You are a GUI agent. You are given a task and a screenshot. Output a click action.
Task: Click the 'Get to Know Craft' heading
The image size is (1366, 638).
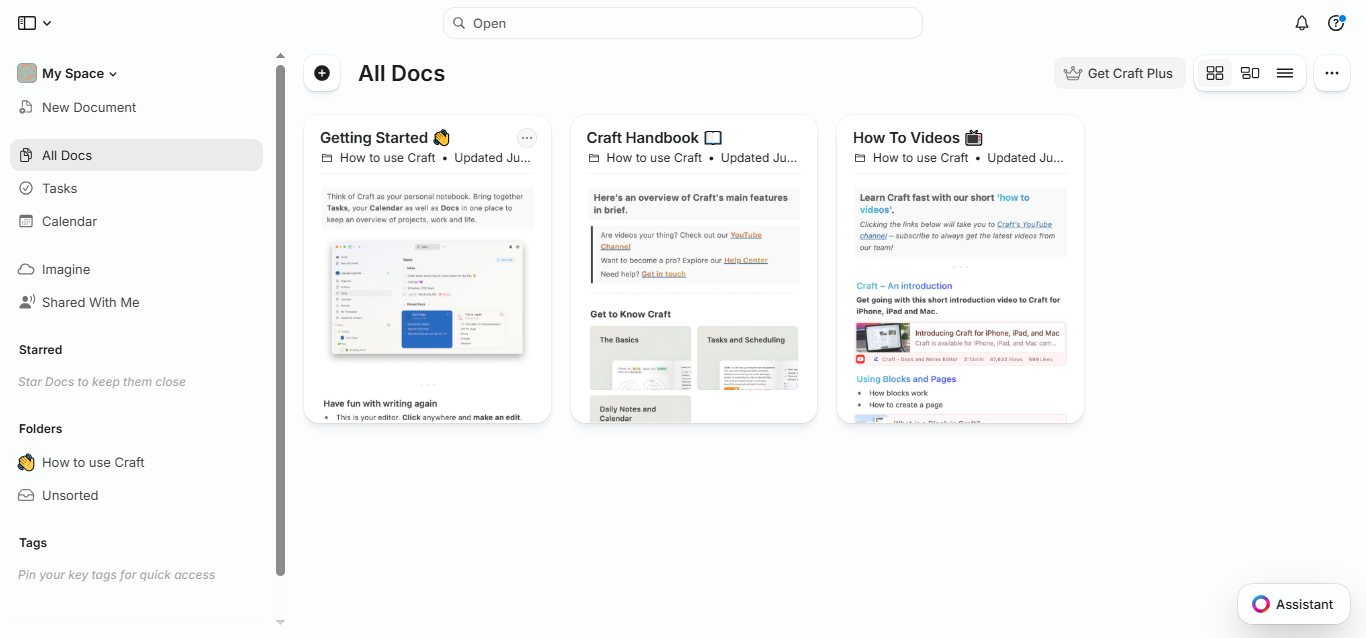point(630,314)
